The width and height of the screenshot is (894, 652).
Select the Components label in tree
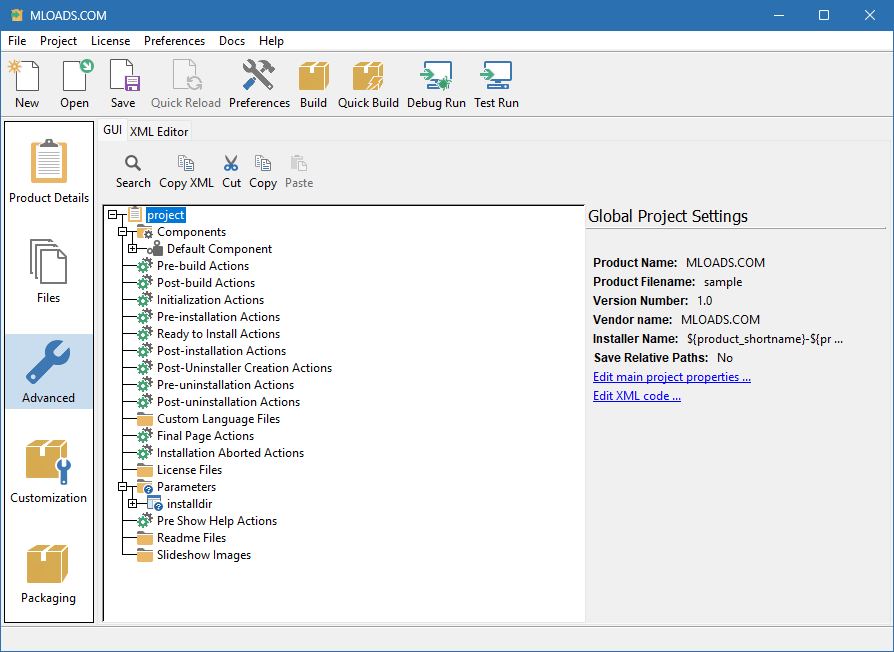coord(191,232)
